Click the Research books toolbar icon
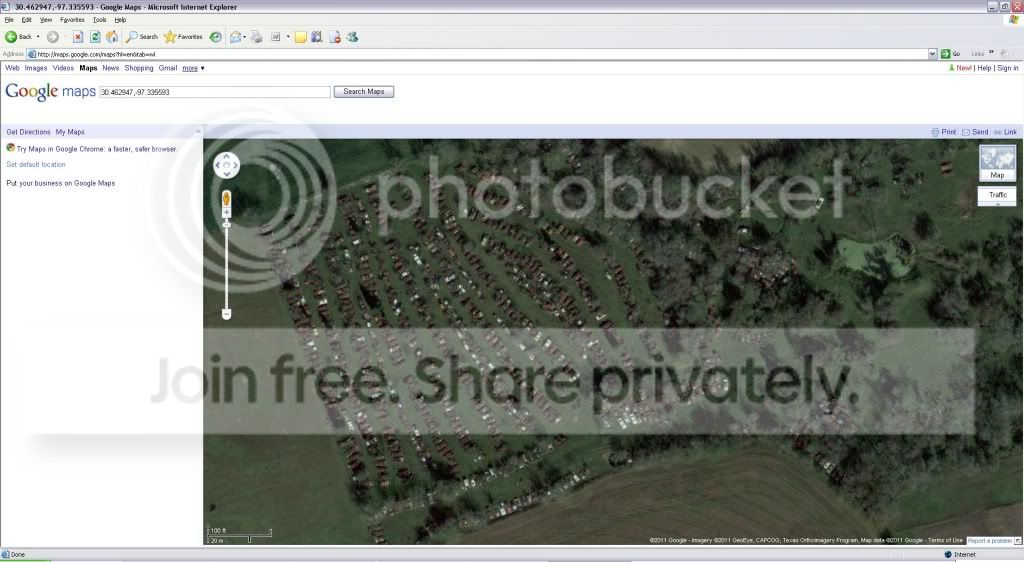1024x562 pixels. pos(317,37)
